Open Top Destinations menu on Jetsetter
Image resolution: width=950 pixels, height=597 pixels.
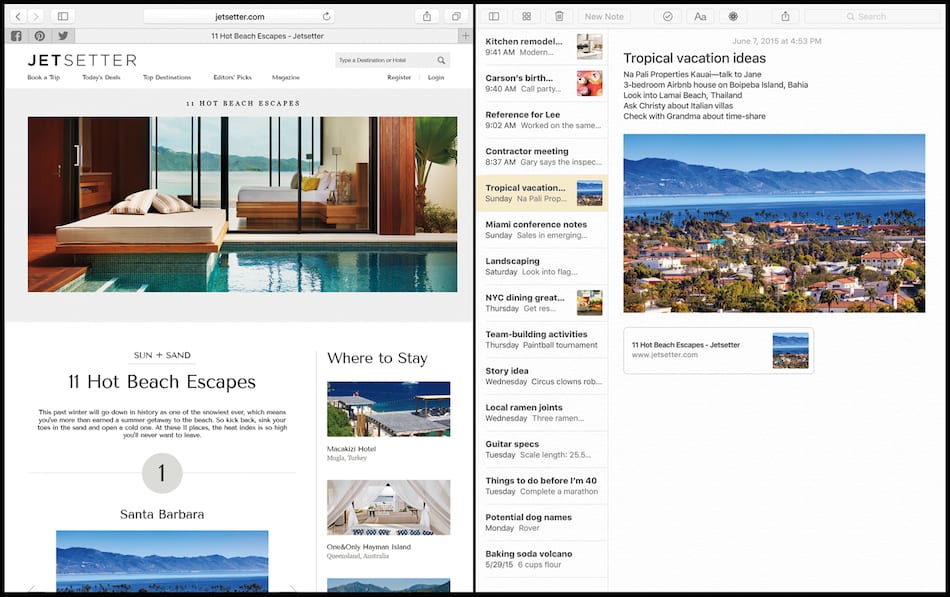(166, 77)
